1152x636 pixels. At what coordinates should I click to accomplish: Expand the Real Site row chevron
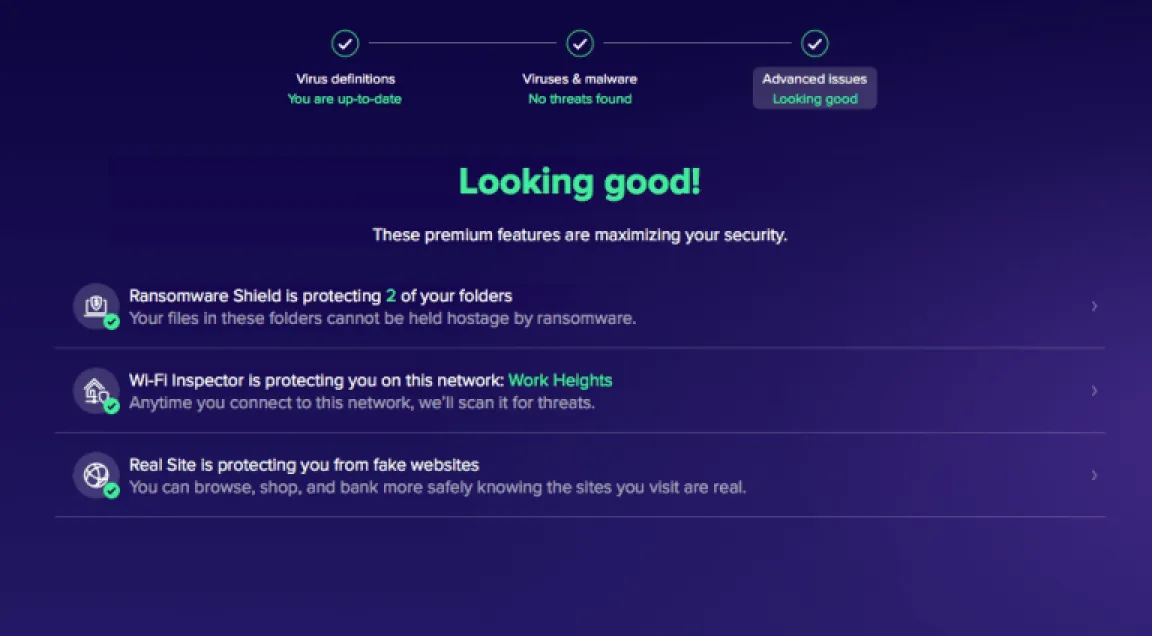[x=1094, y=475]
